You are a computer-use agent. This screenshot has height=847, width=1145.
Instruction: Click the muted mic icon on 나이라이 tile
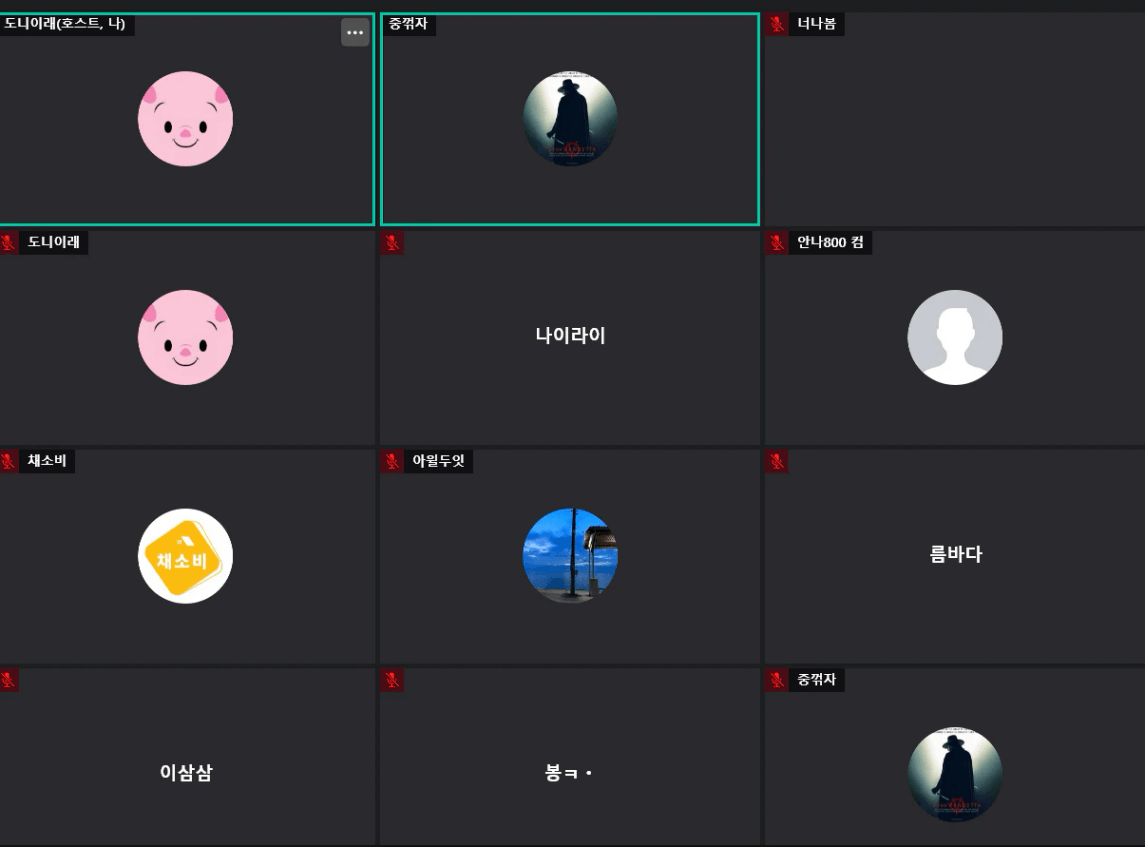click(392, 242)
